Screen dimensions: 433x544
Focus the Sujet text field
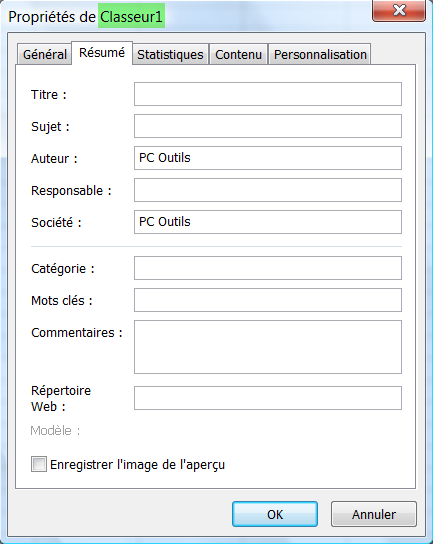(x=268, y=126)
